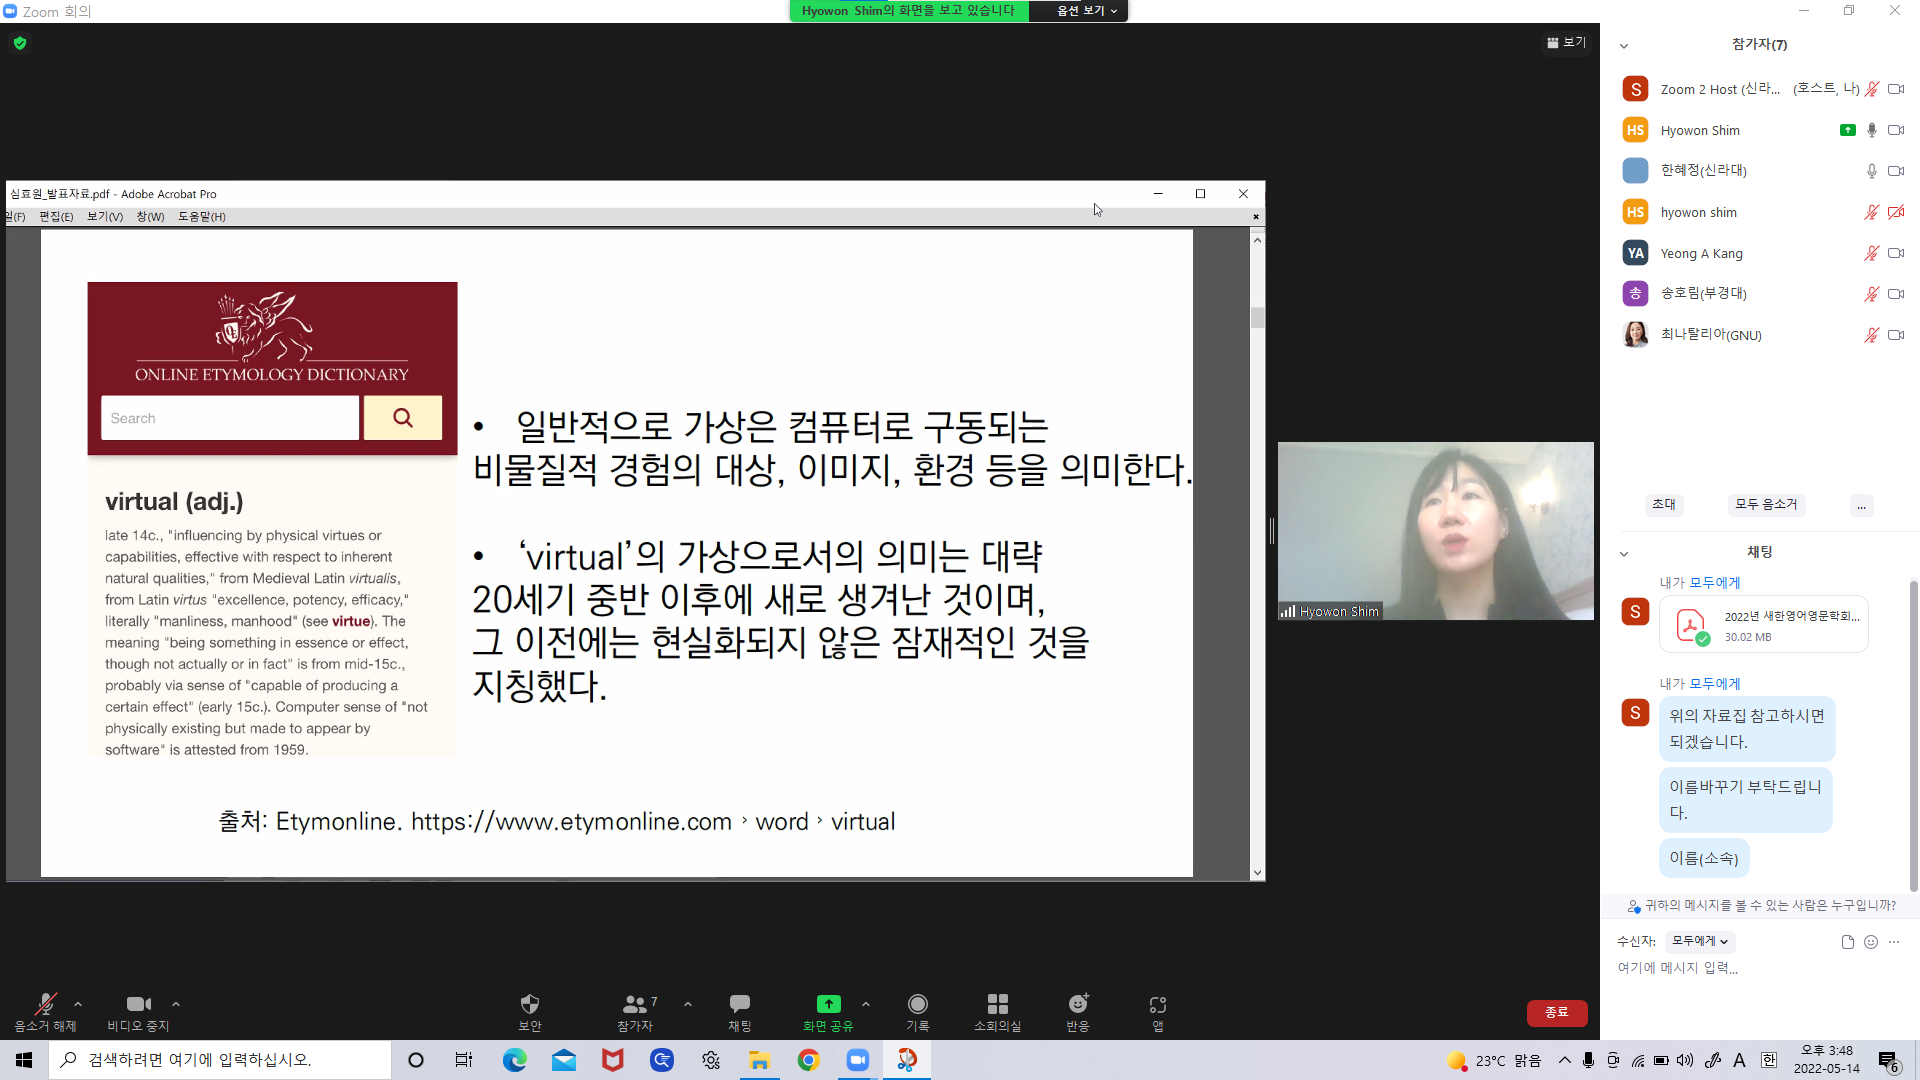This screenshot has height=1080, width=1920.
Task: Unmute the microphone in Zoom toolbar
Action: [x=45, y=1004]
